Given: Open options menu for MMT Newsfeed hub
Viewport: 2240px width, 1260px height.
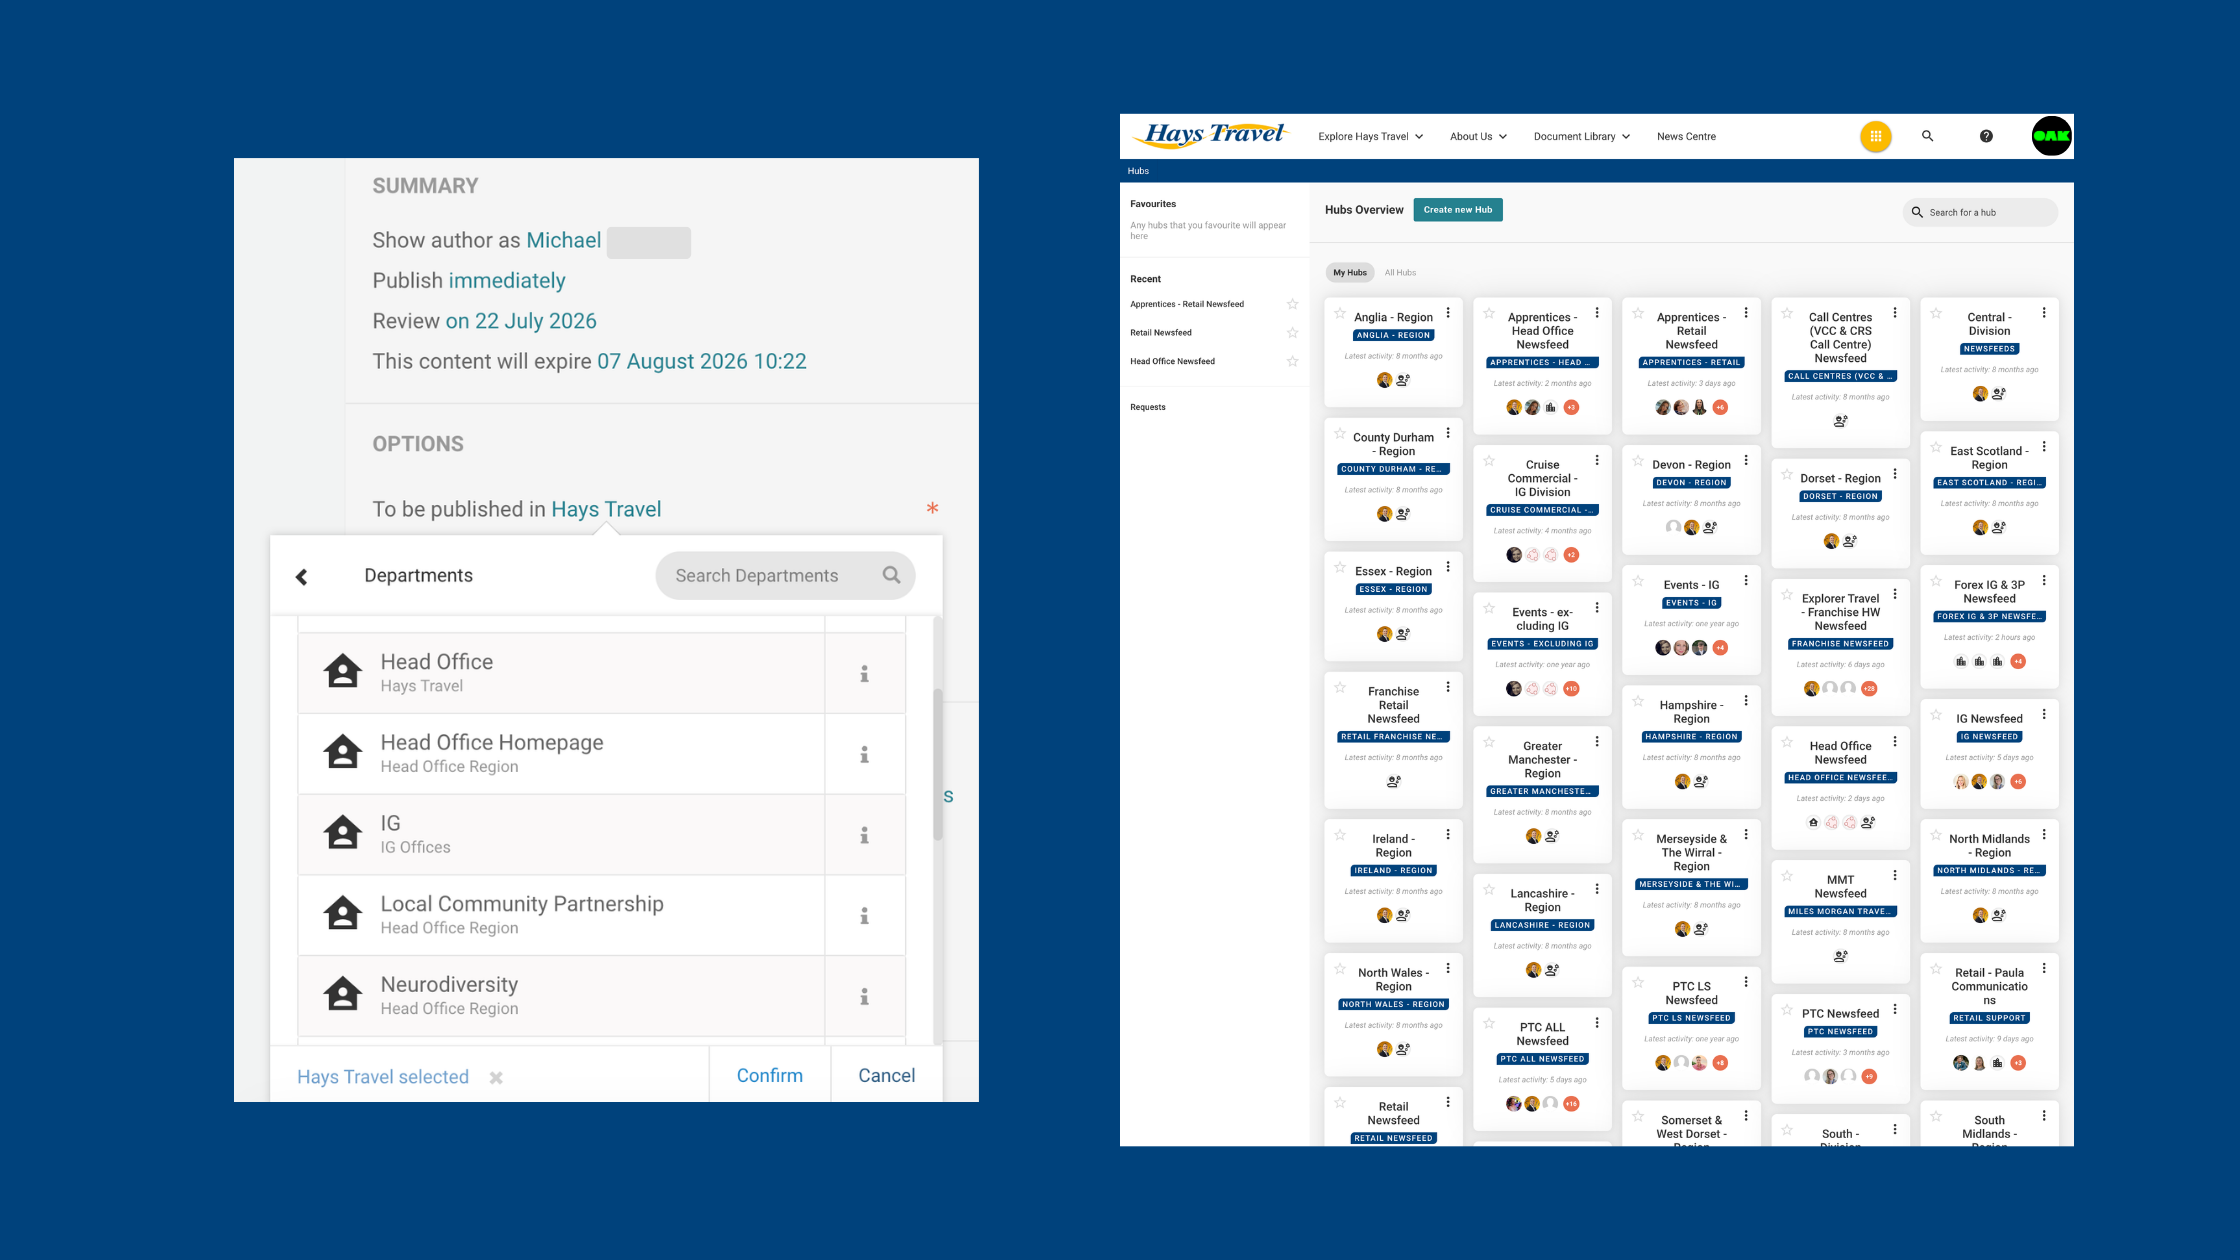Looking at the screenshot, I should (1895, 875).
